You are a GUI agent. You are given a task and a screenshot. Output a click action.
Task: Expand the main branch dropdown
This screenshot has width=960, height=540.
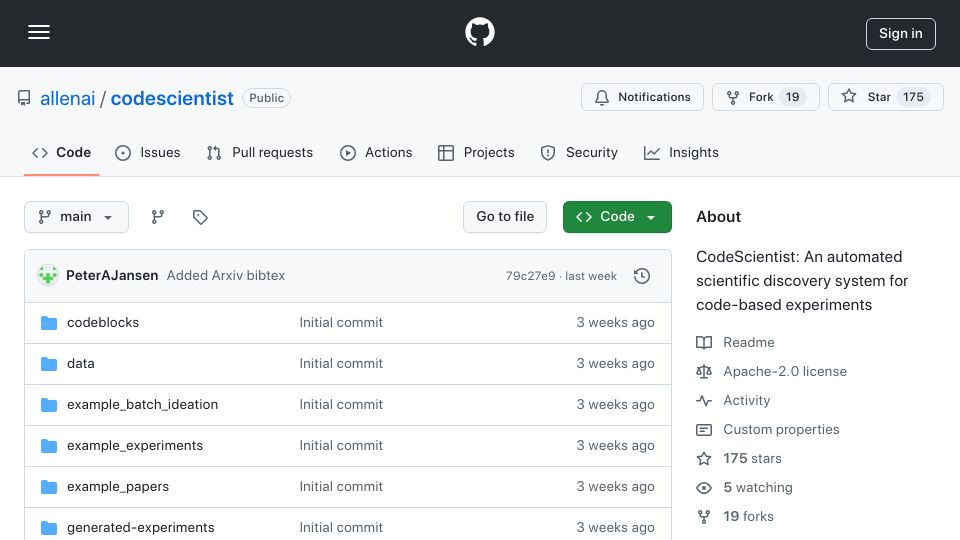click(77, 217)
